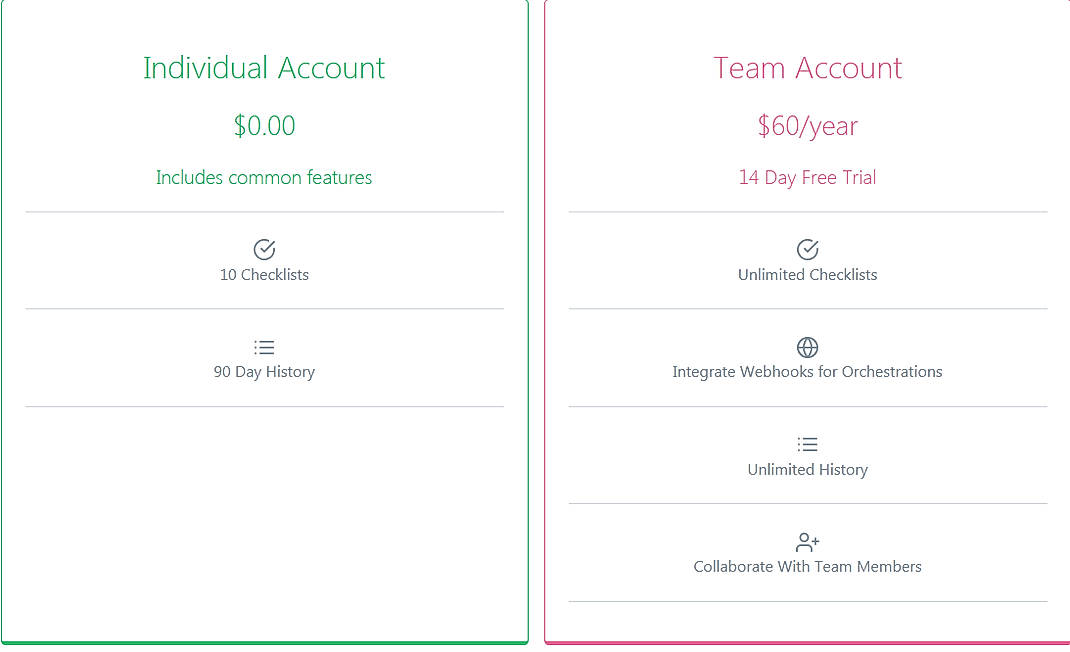Click the list icon above 90 Day History

(x=264, y=346)
